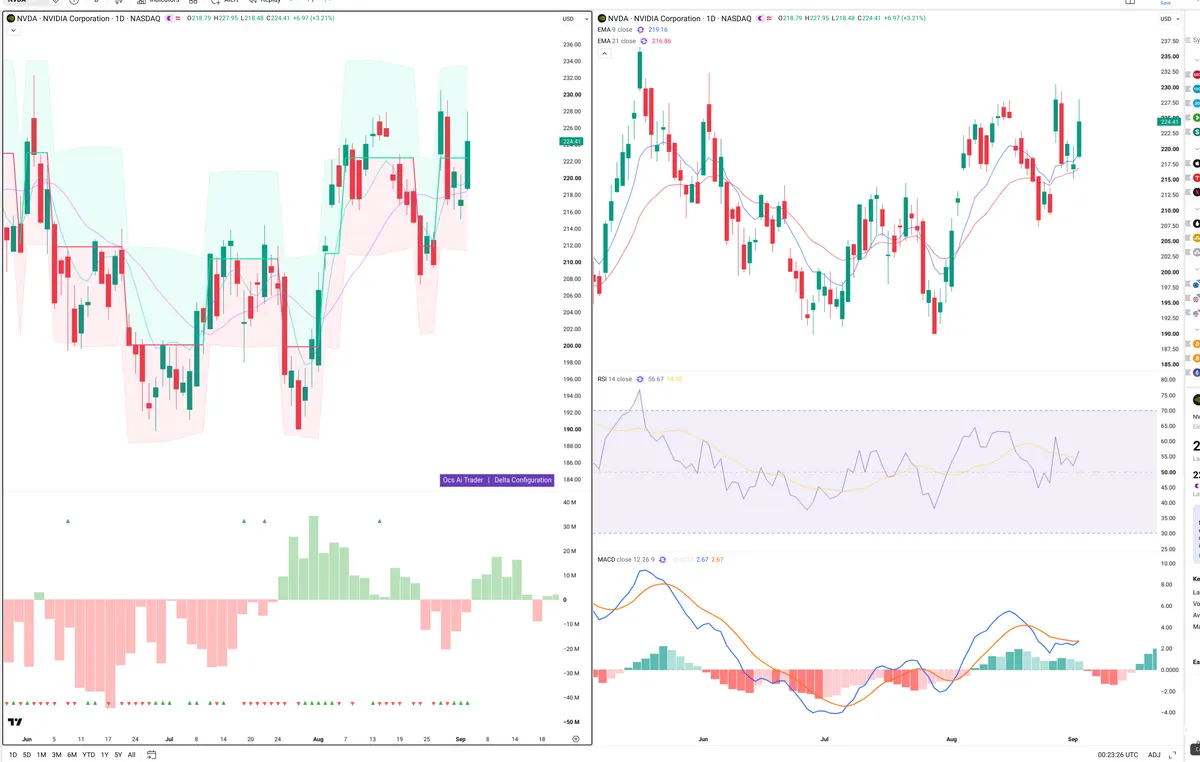Toggle the moon session icon on left chart
The width and height of the screenshot is (1200, 762).
pos(168,19)
